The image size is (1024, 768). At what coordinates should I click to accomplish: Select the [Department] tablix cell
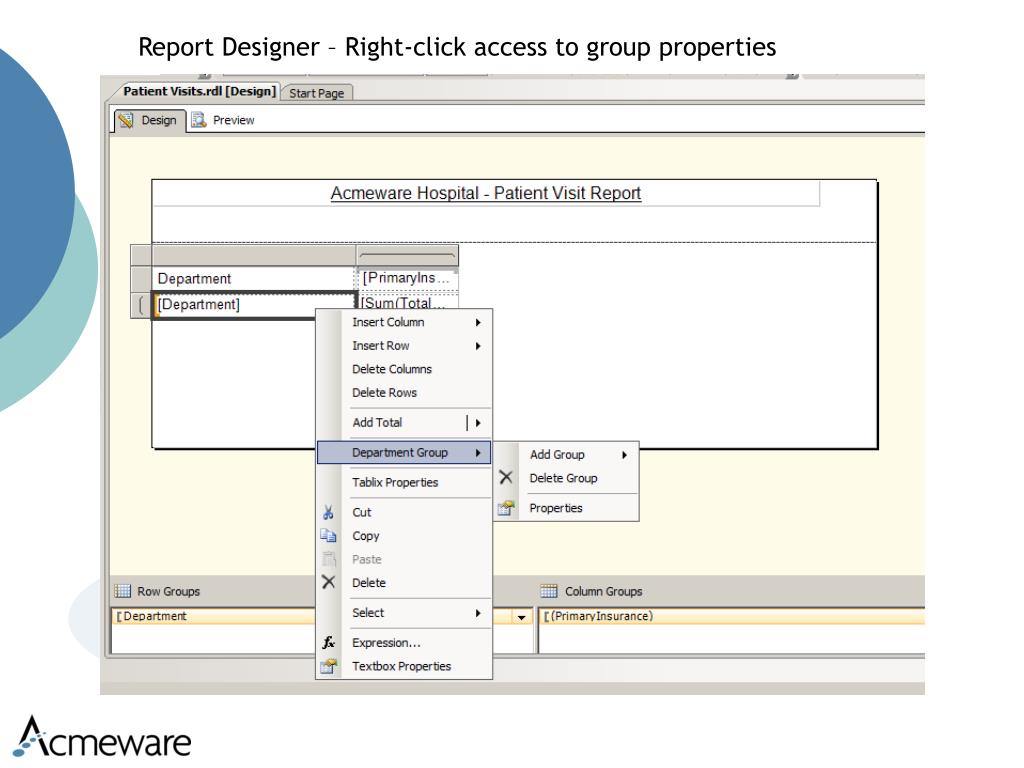253,304
